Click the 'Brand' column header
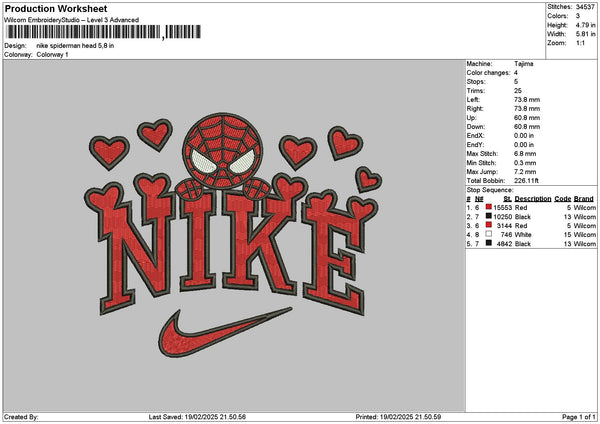The width and height of the screenshot is (600, 424). pyautogui.click(x=584, y=199)
